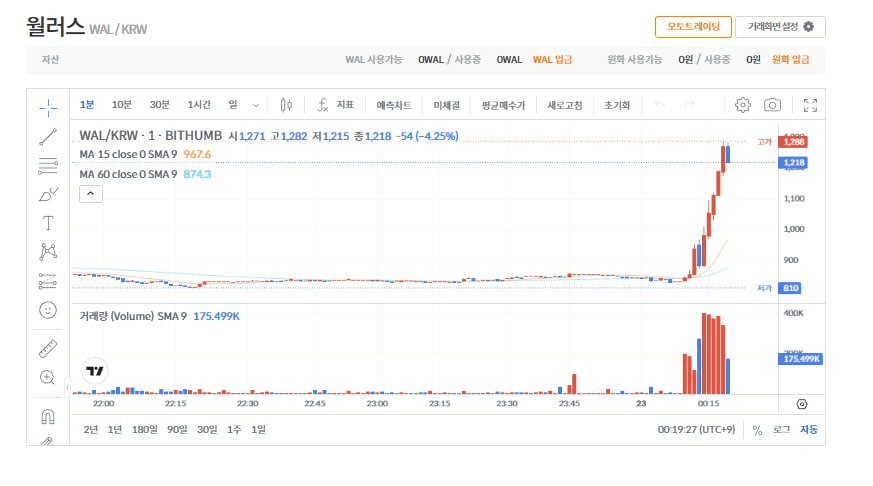The width and height of the screenshot is (873, 486).
Task: Set range to 1일
Action: pos(258,430)
